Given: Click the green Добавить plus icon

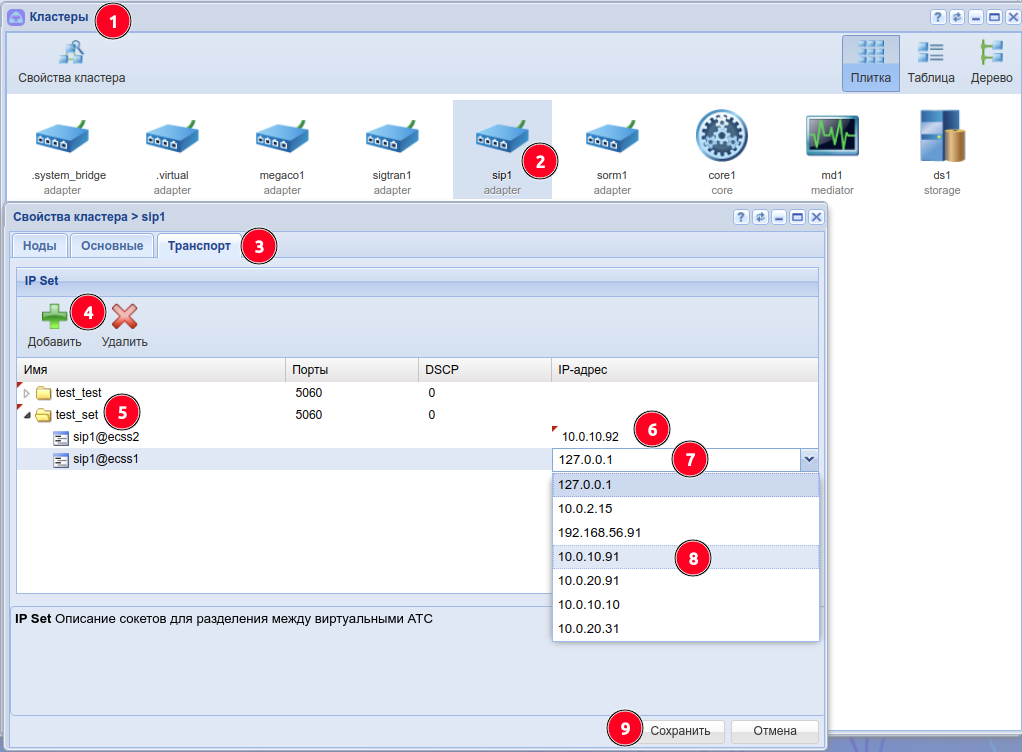Looking at the screenshot, I should [x=54, y=318].
